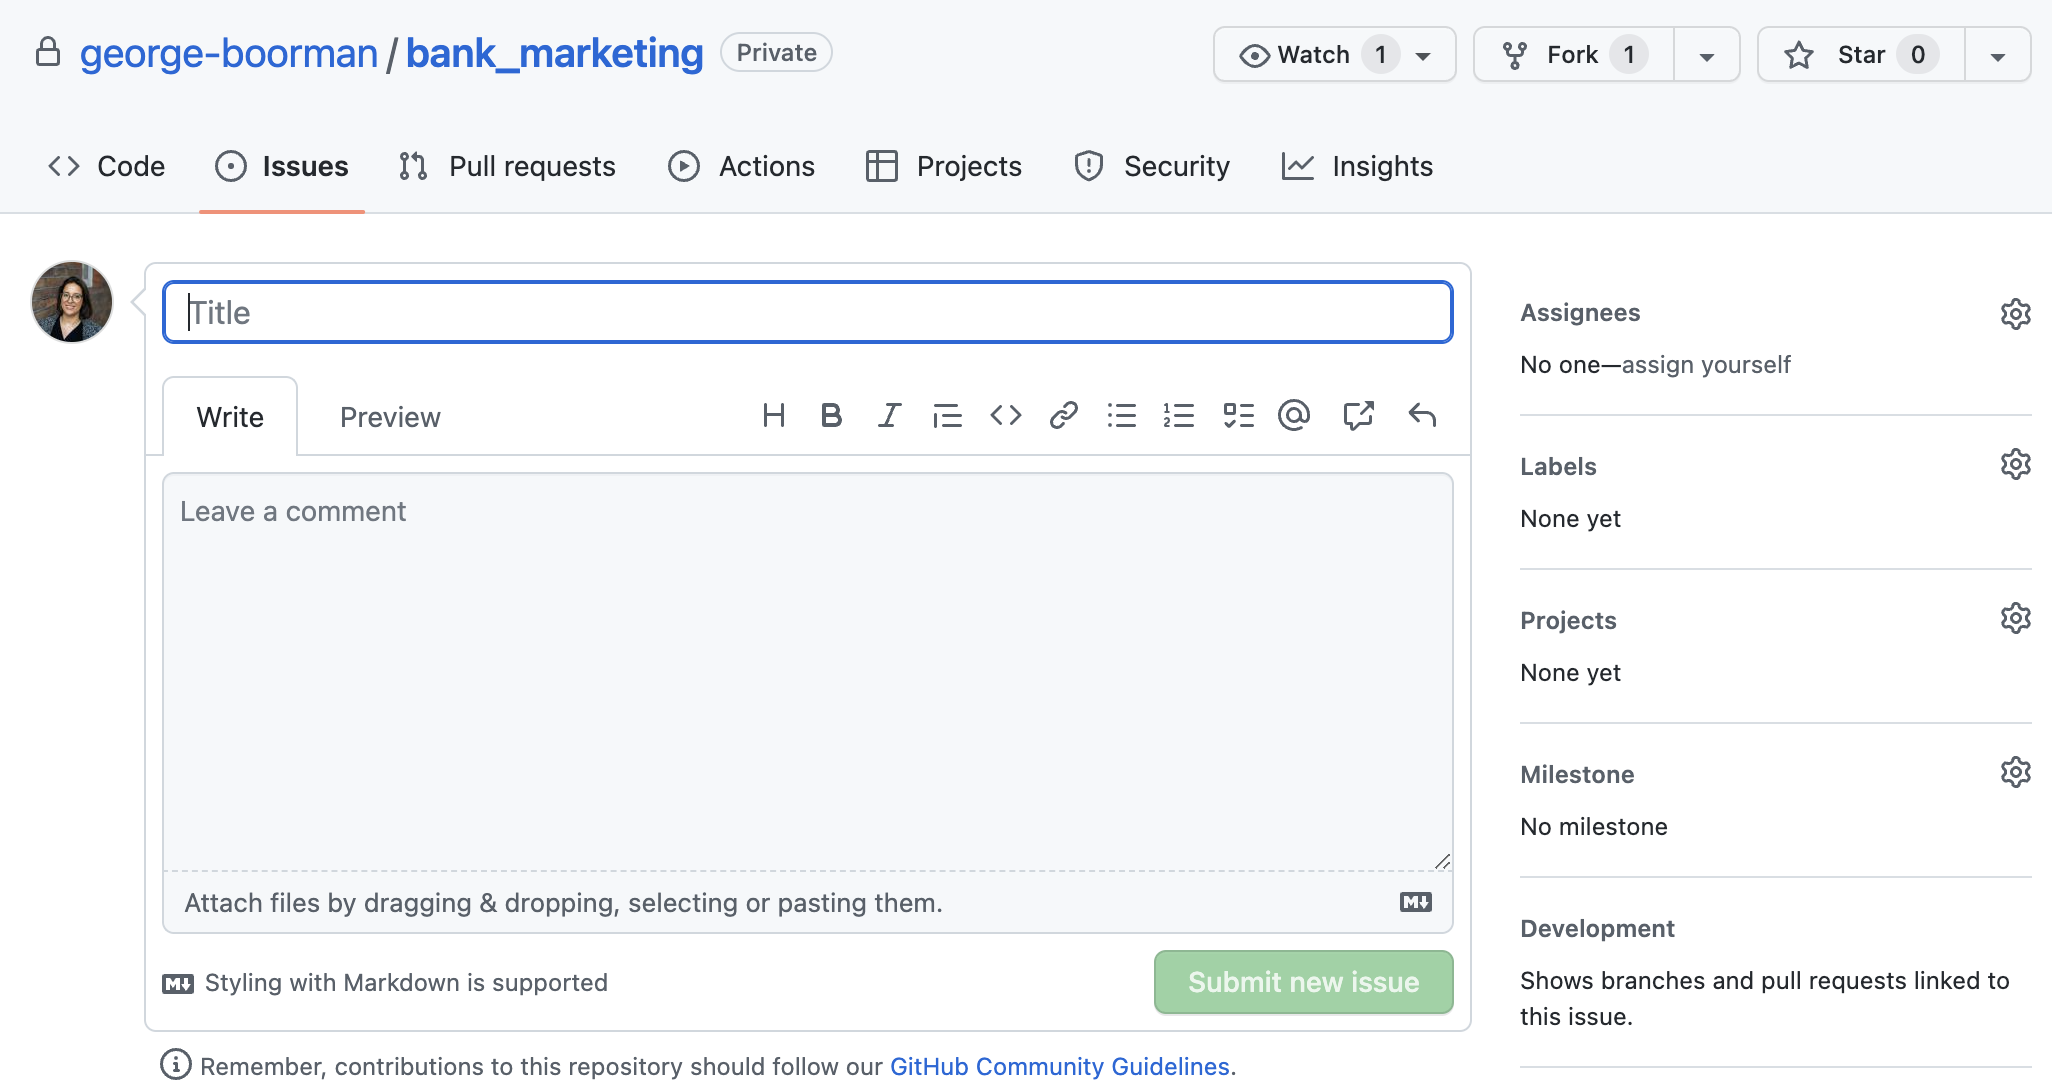Expand the Fork dropdown arrow

1707,56
